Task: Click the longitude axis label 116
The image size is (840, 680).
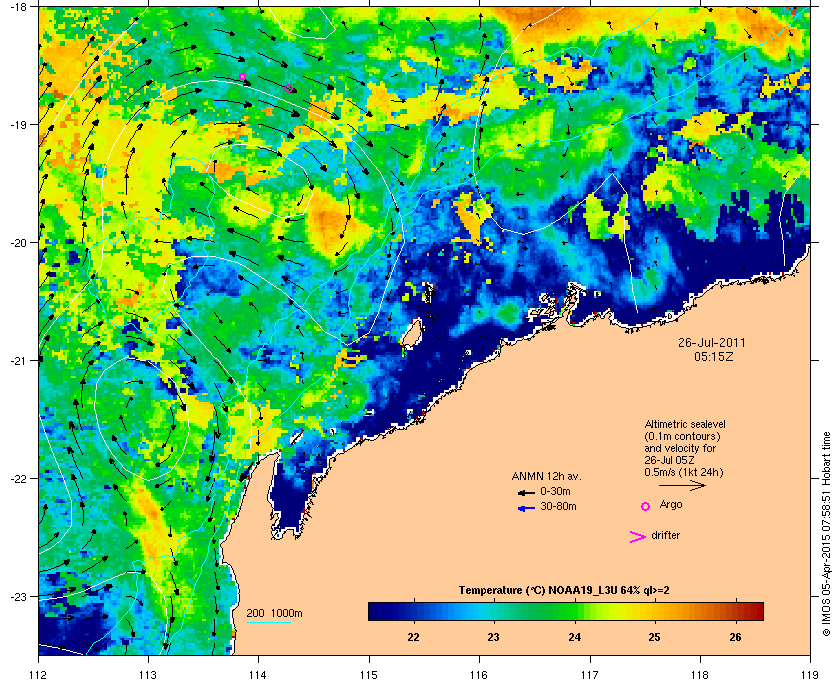Action: [x=479, y=674]
